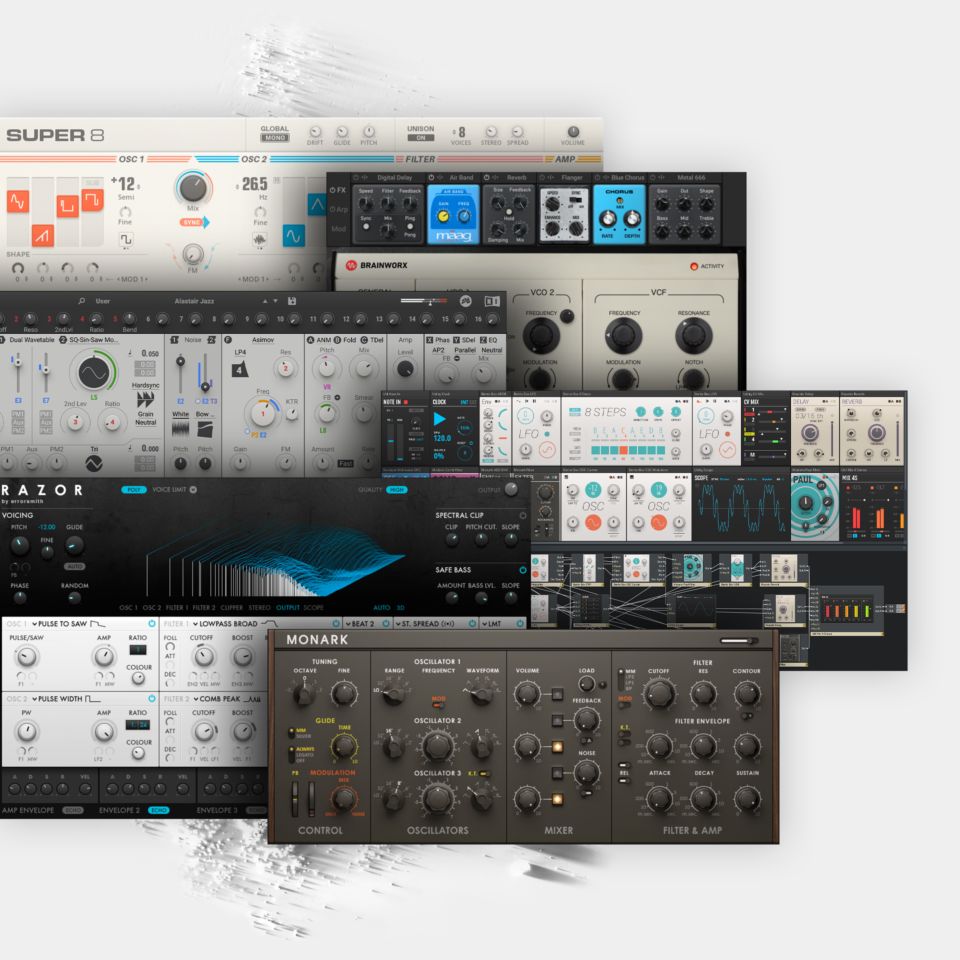
Task: Click the preset up arrow beside Alastair Jazz
Action: click(264, 301)
